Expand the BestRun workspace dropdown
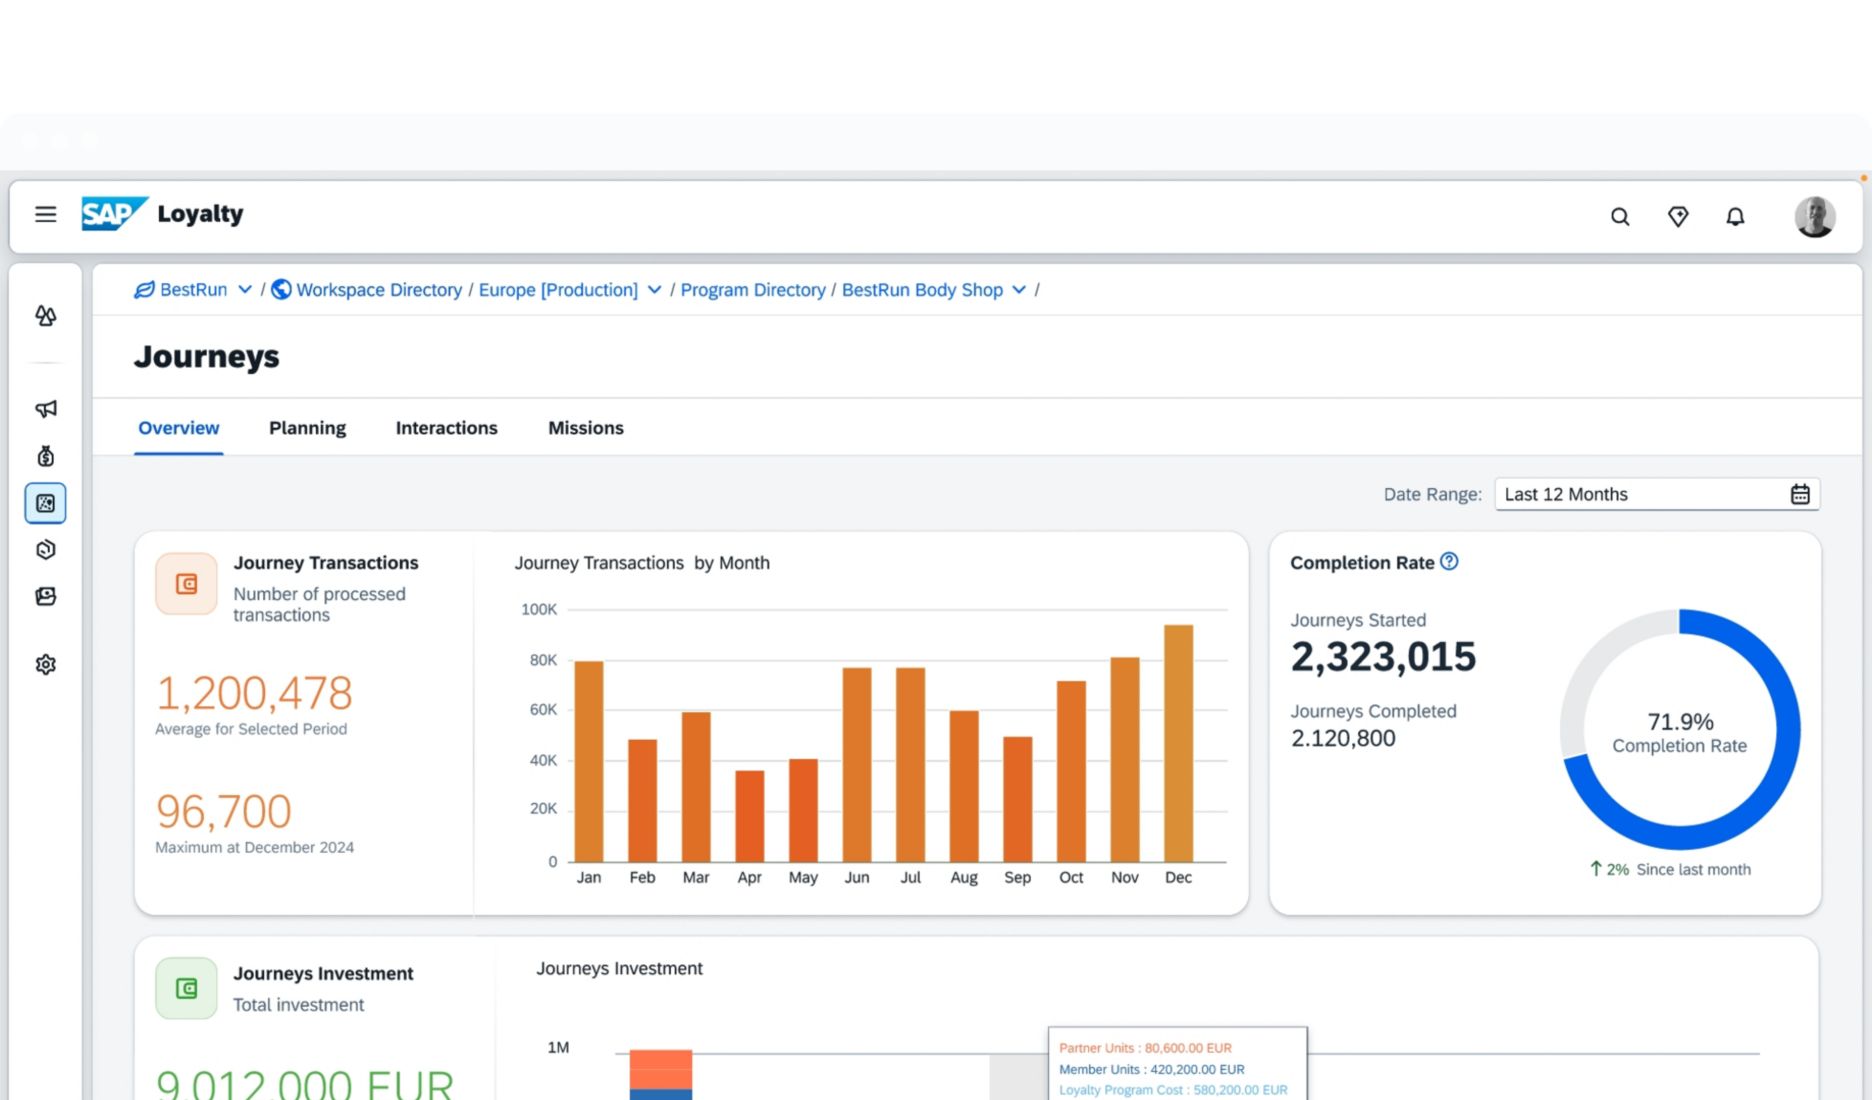This screenshot has height=1100, width=1872. click(x=246, y=289)
